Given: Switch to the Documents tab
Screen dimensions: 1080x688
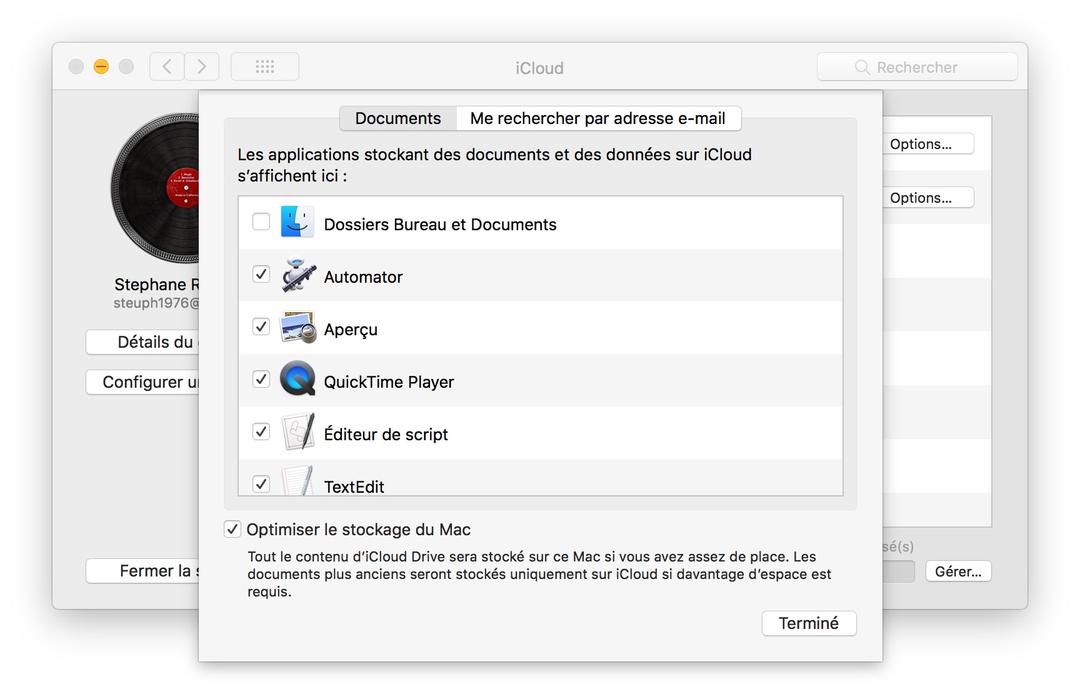Looking at the screenshot, I should 398,118.
